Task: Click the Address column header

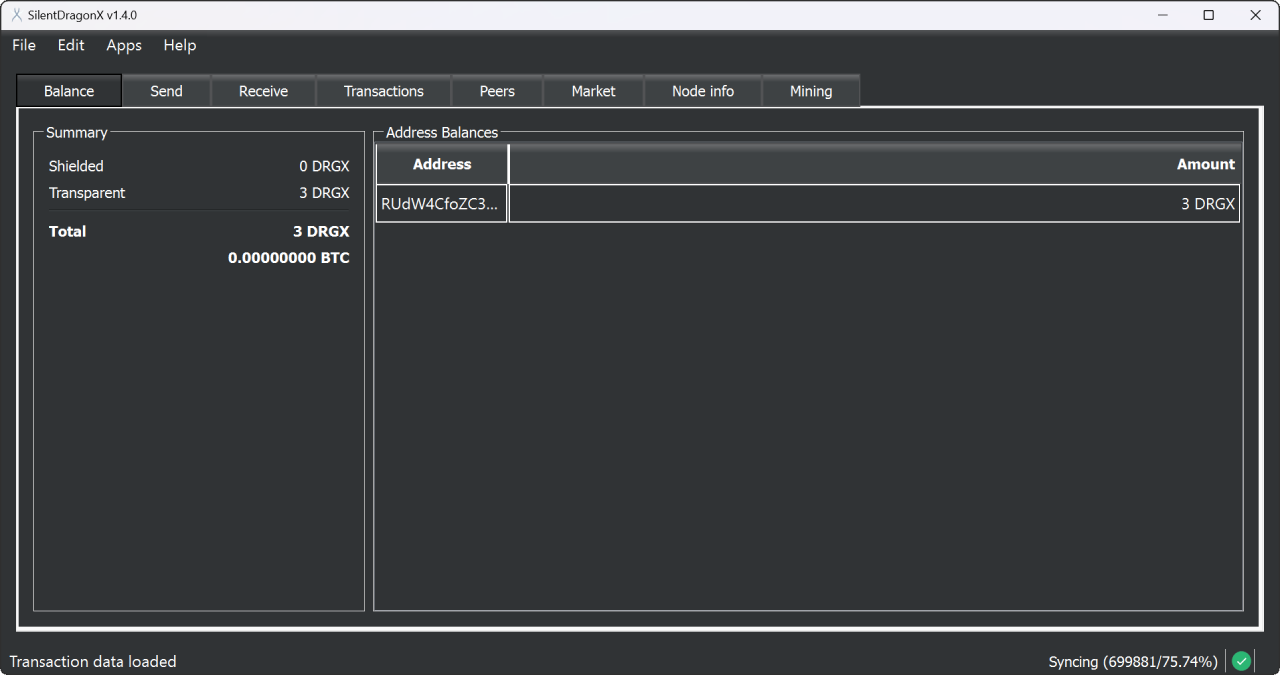Action: 441,164
